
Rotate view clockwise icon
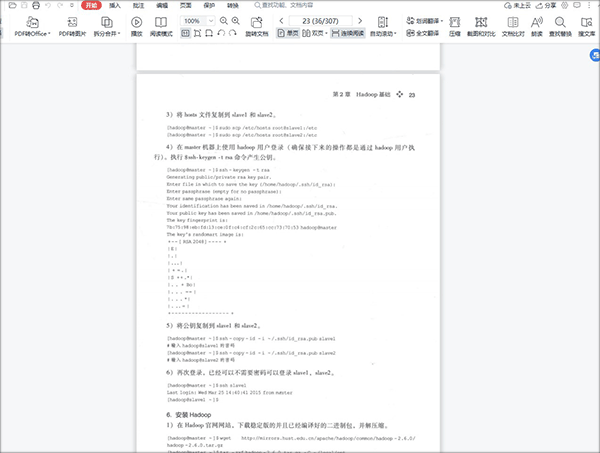point(233,33)
